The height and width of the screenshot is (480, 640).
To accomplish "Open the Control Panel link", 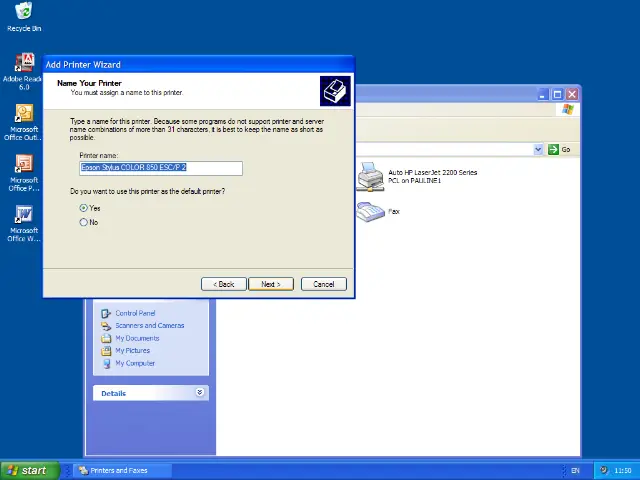I will pos(135,313).
